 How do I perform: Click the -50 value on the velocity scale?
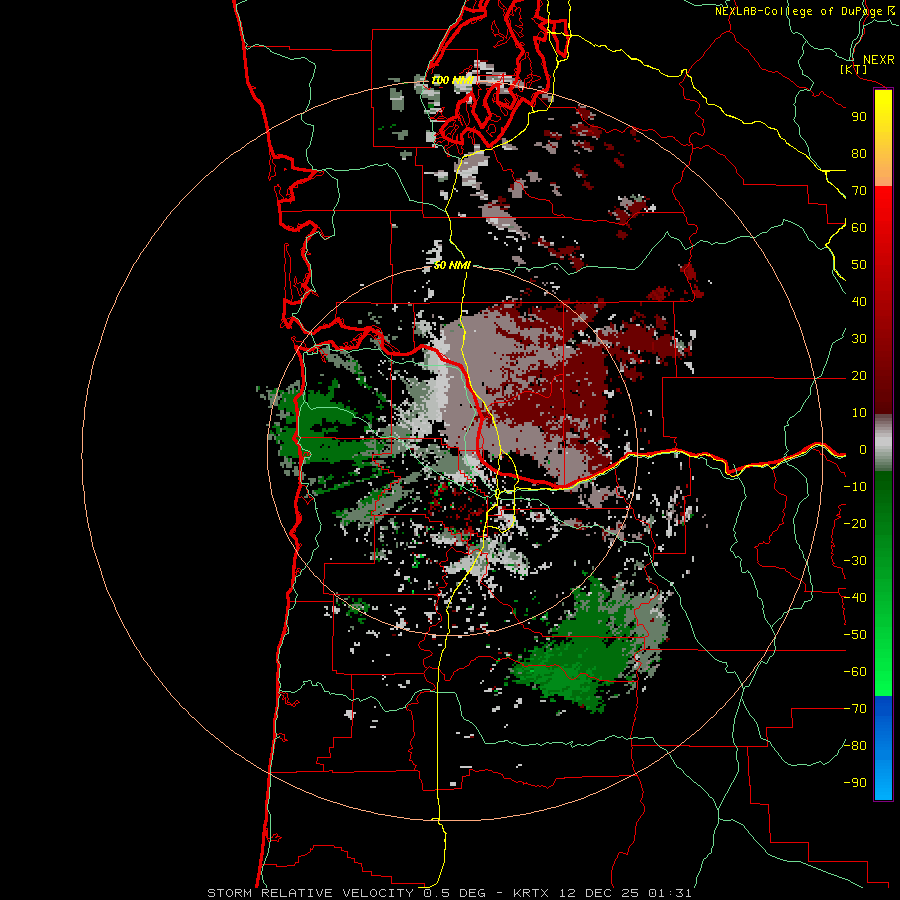pyautogui.click(x=855, y=635)
